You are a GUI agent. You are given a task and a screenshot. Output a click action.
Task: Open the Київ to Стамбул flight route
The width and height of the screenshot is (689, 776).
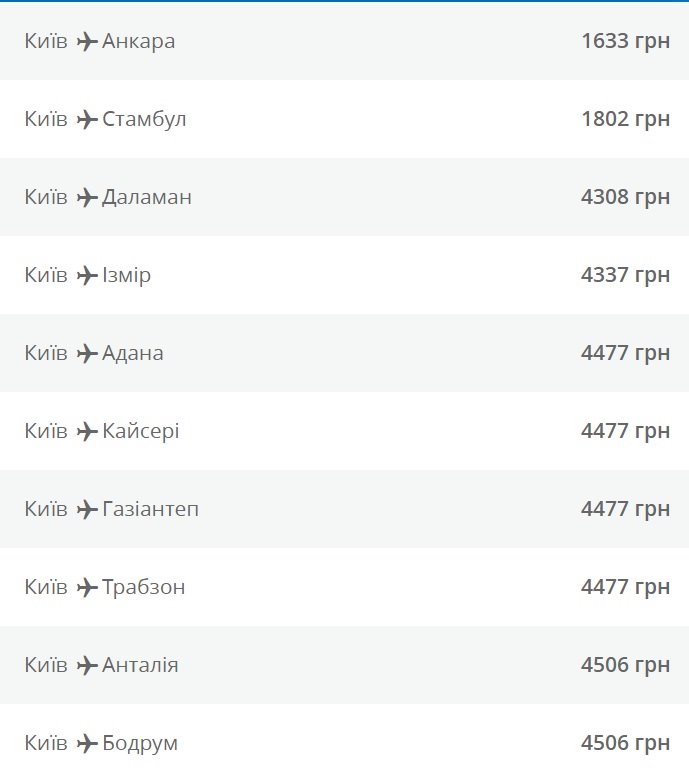pos(105,120)
